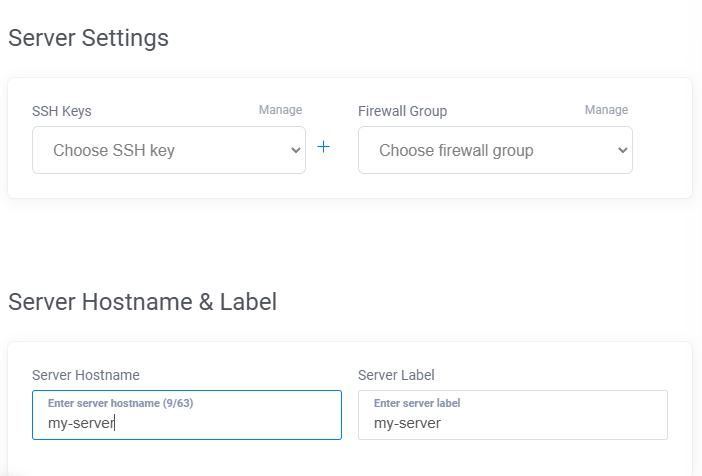Click the 'Enter server label' floating placeholder
Image resolution: width=702 pixels, height=476 pixels.
(417, 403)
